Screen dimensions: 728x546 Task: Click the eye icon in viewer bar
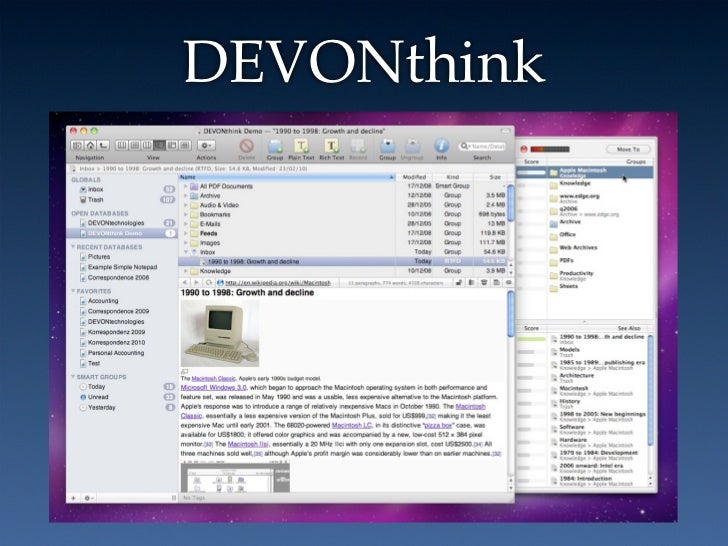[x=508, y=282]
